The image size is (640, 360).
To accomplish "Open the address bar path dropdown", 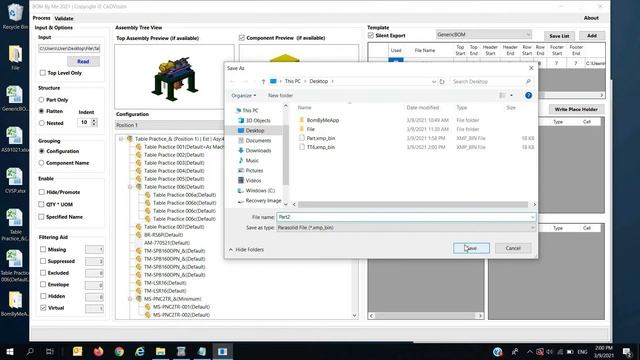I will click(x=434, y=81).
